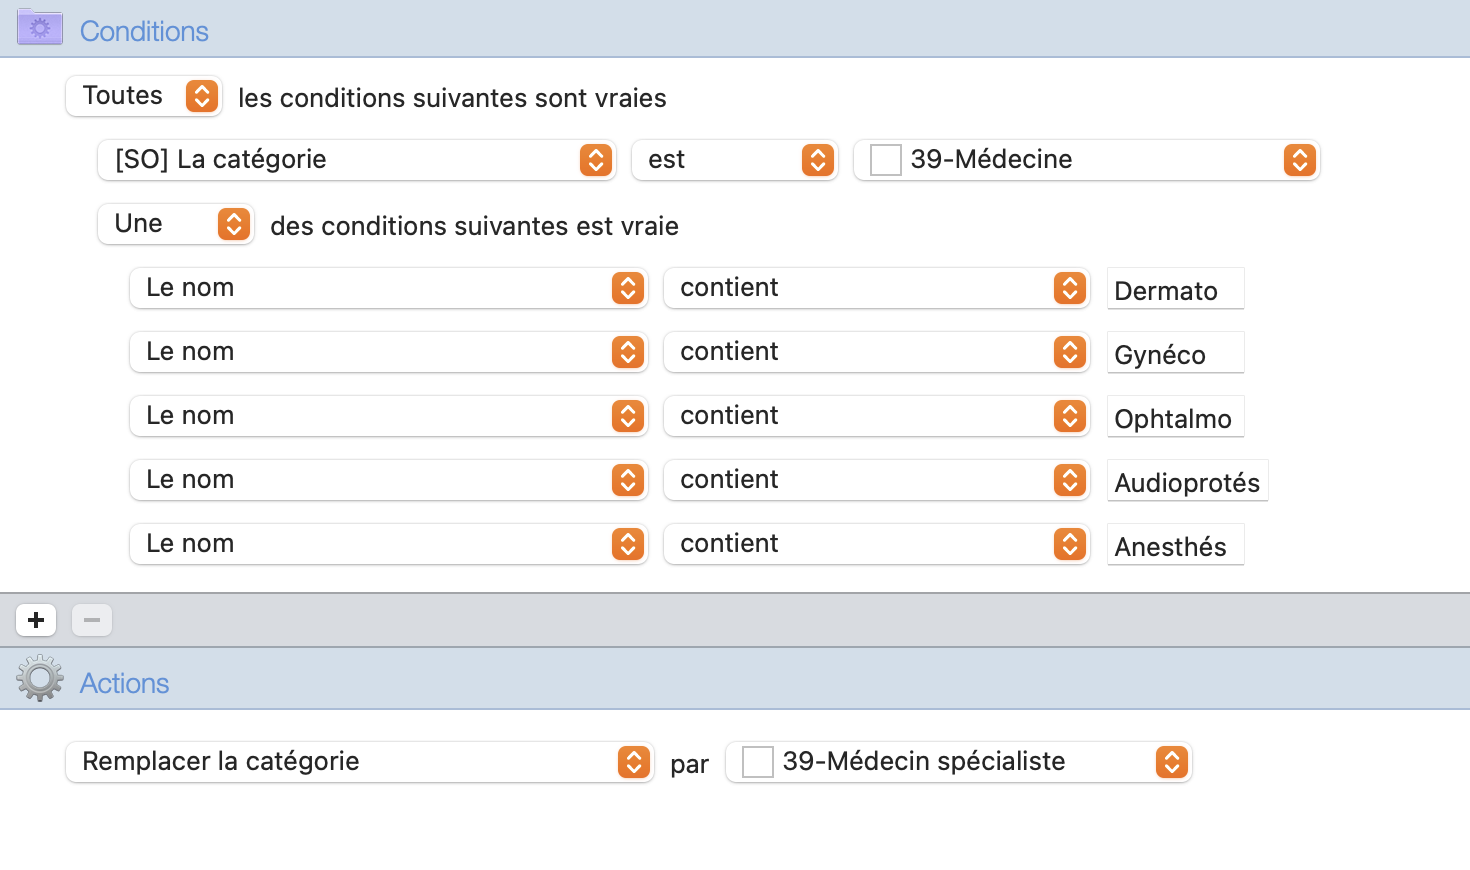
Task: Open the 39-Médecine category dropdown
Action: (1087, 160)
